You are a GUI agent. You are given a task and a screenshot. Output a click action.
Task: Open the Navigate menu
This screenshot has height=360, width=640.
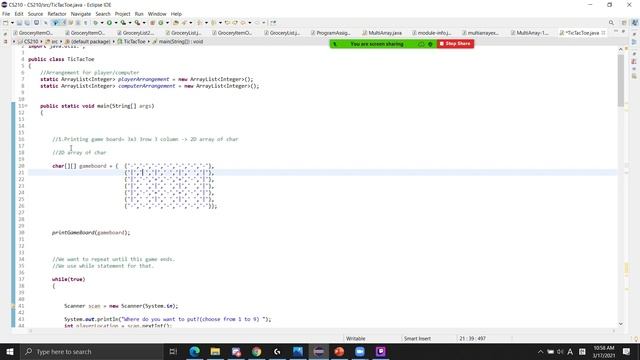[x=81, y=14]
